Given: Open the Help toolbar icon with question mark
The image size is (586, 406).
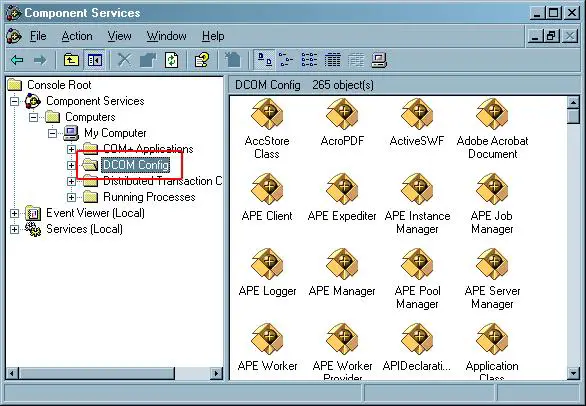Looking at the screenshot, I should [x=202, y=60].
